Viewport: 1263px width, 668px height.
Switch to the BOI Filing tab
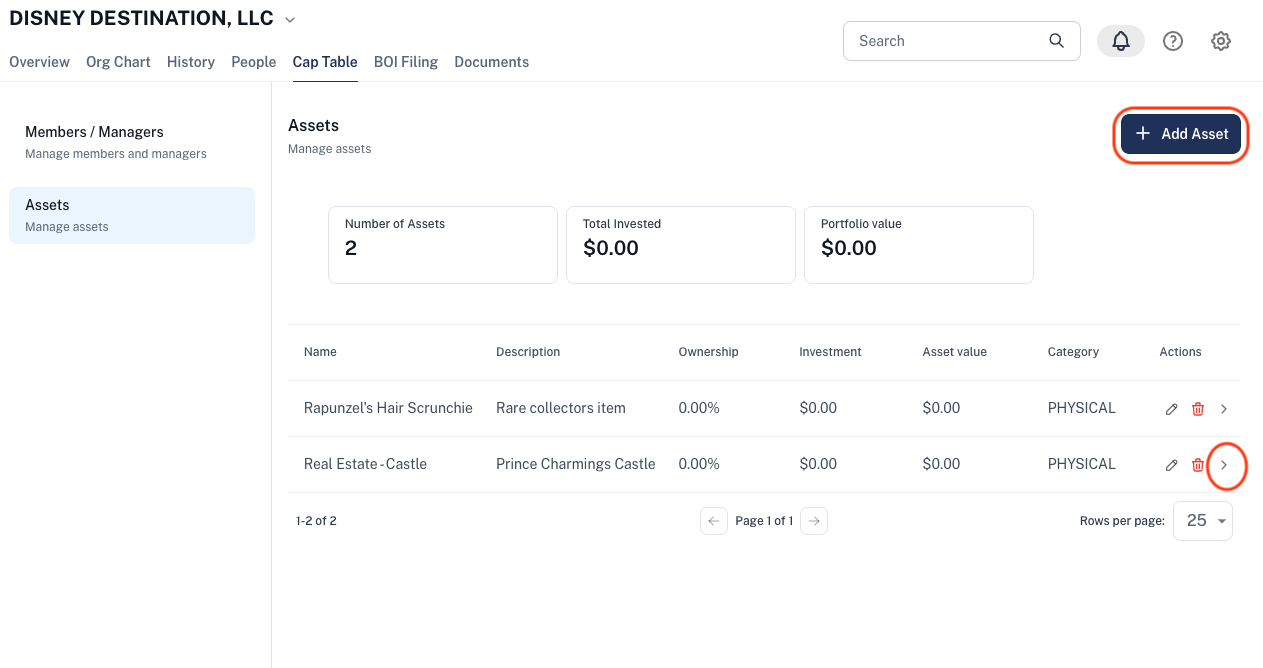(406, 62)
